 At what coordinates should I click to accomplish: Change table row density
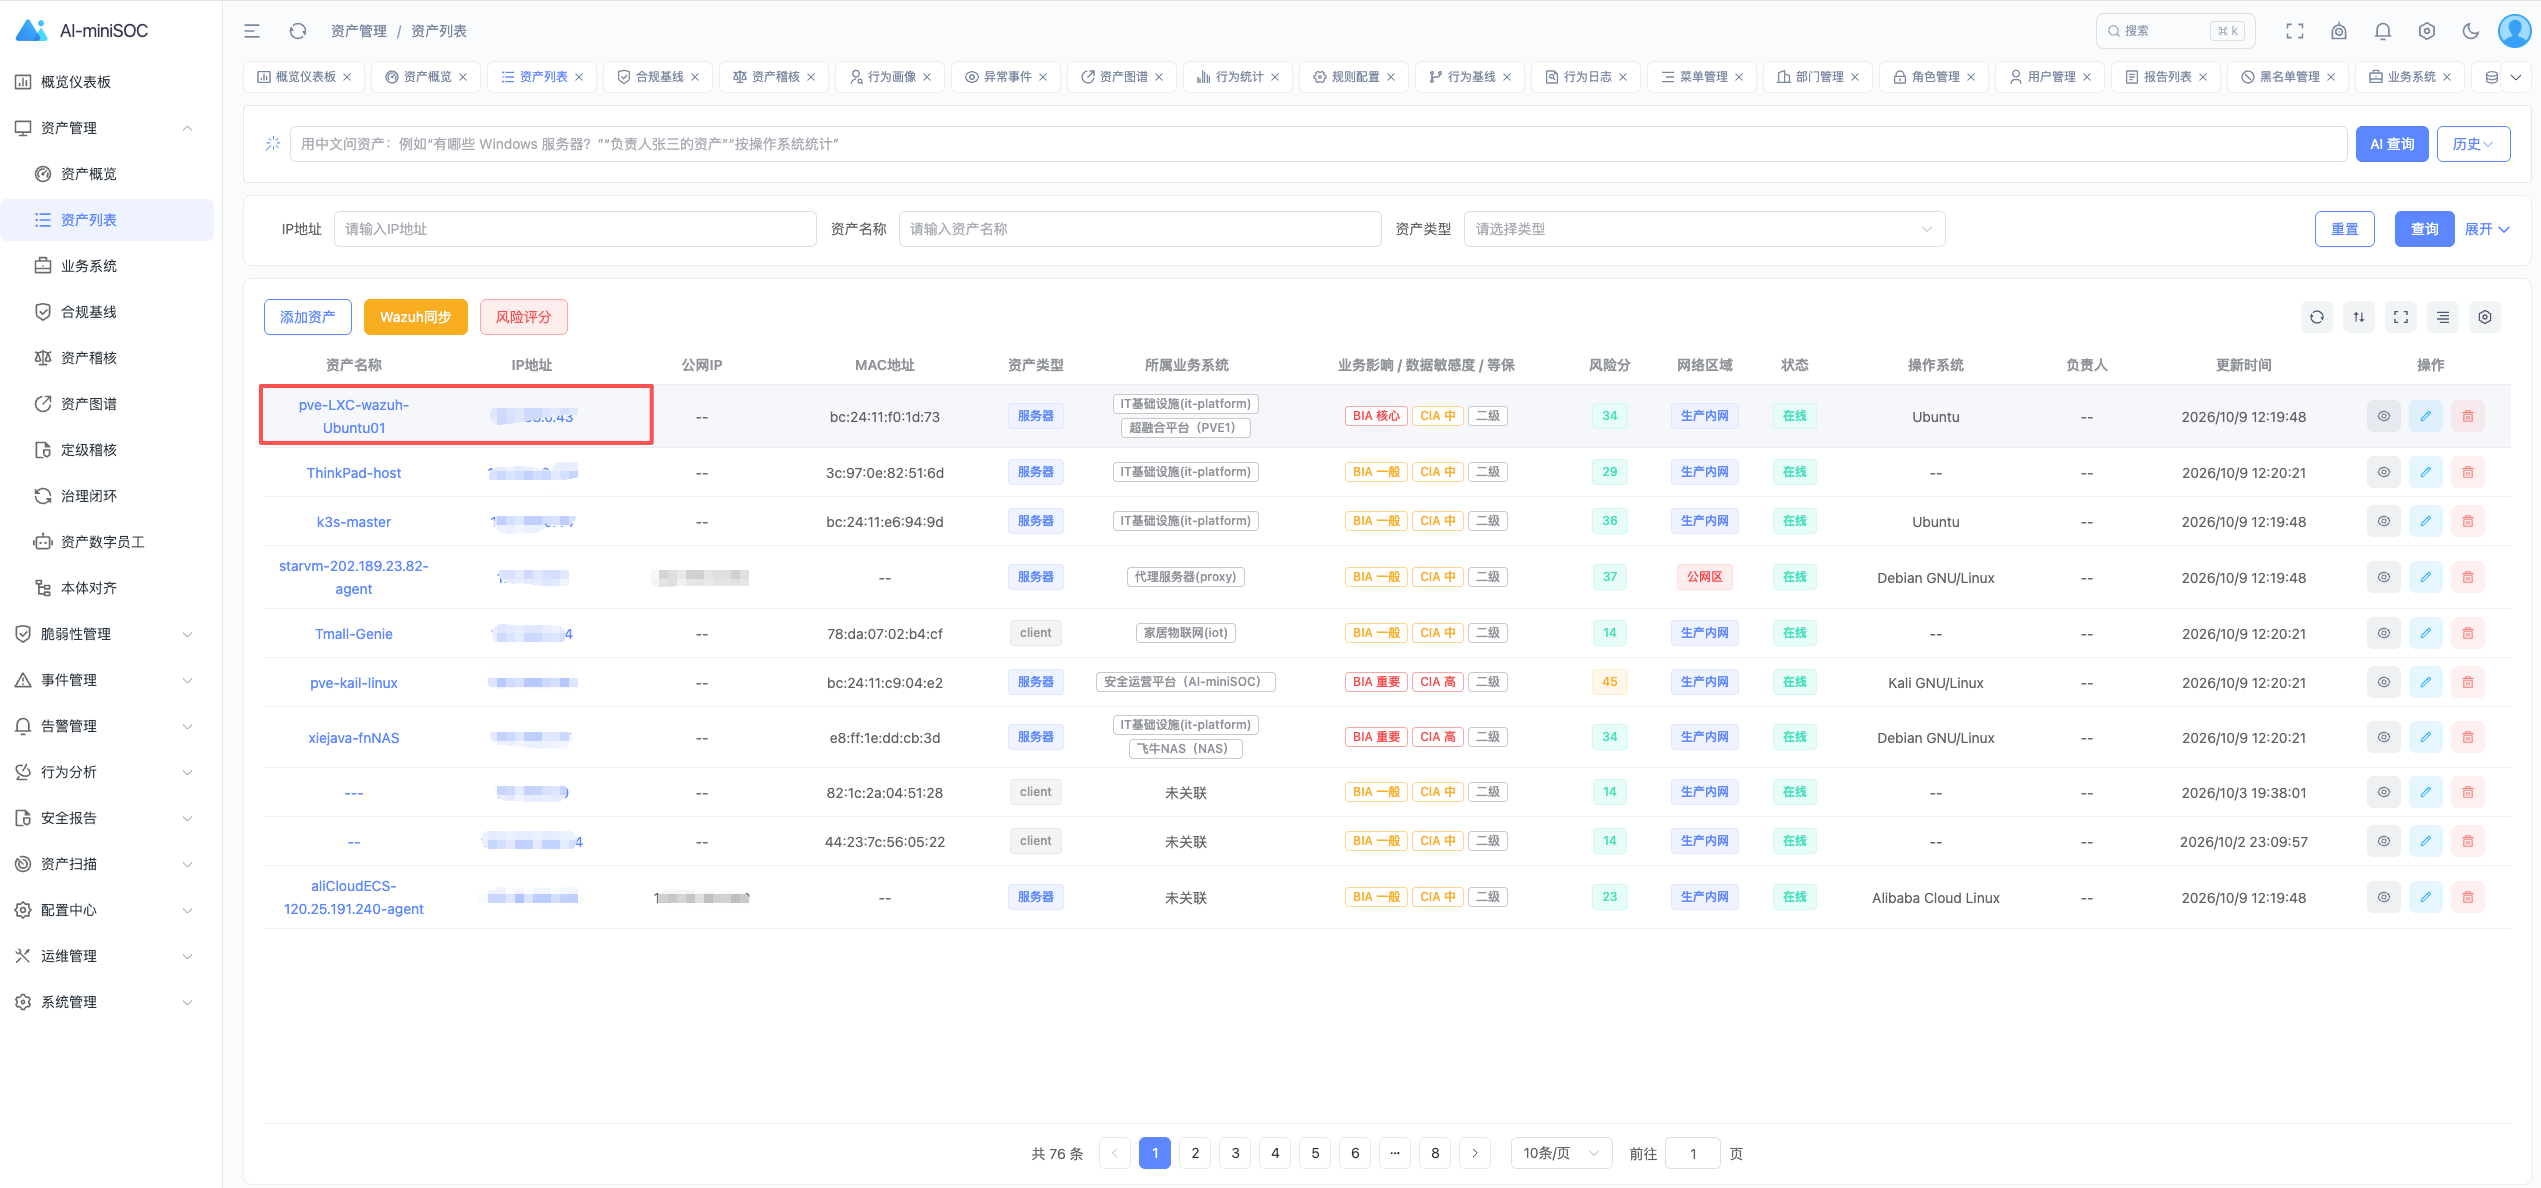tap(2443, 317)
